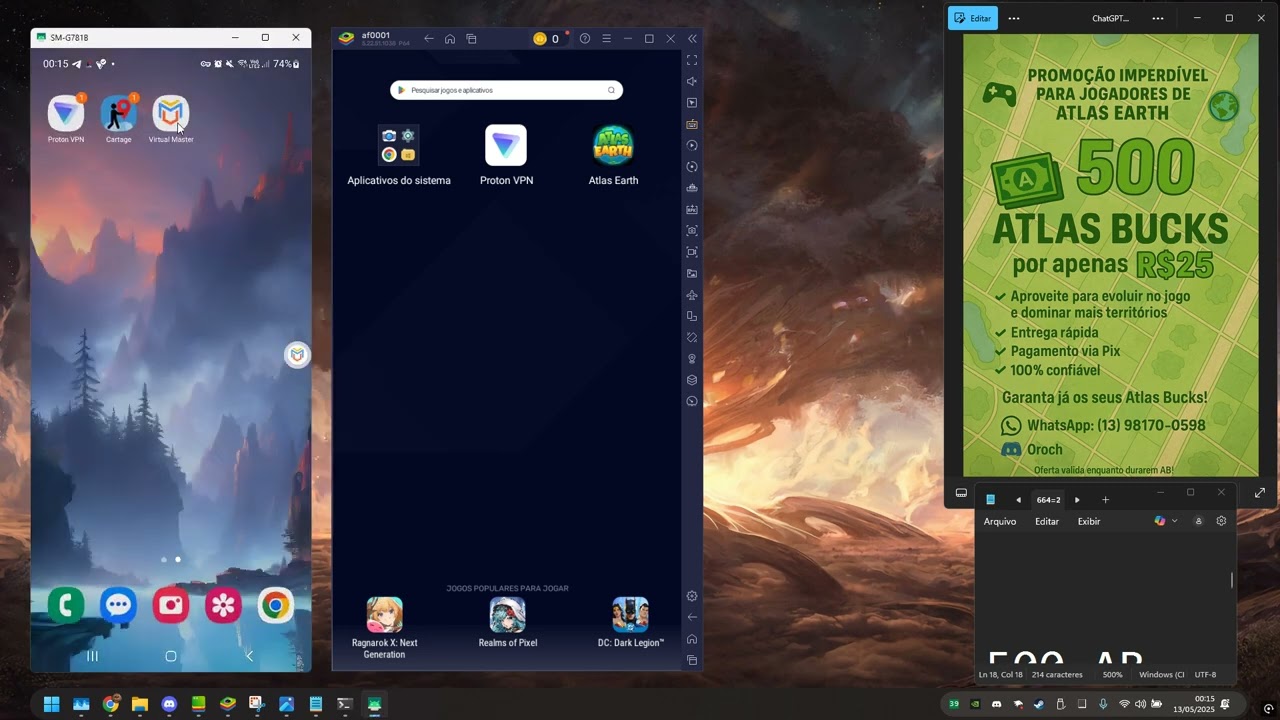Open the phone dialer app
Image resolution: width=1280 pixels, height=720 pixels.
[66, 605]
